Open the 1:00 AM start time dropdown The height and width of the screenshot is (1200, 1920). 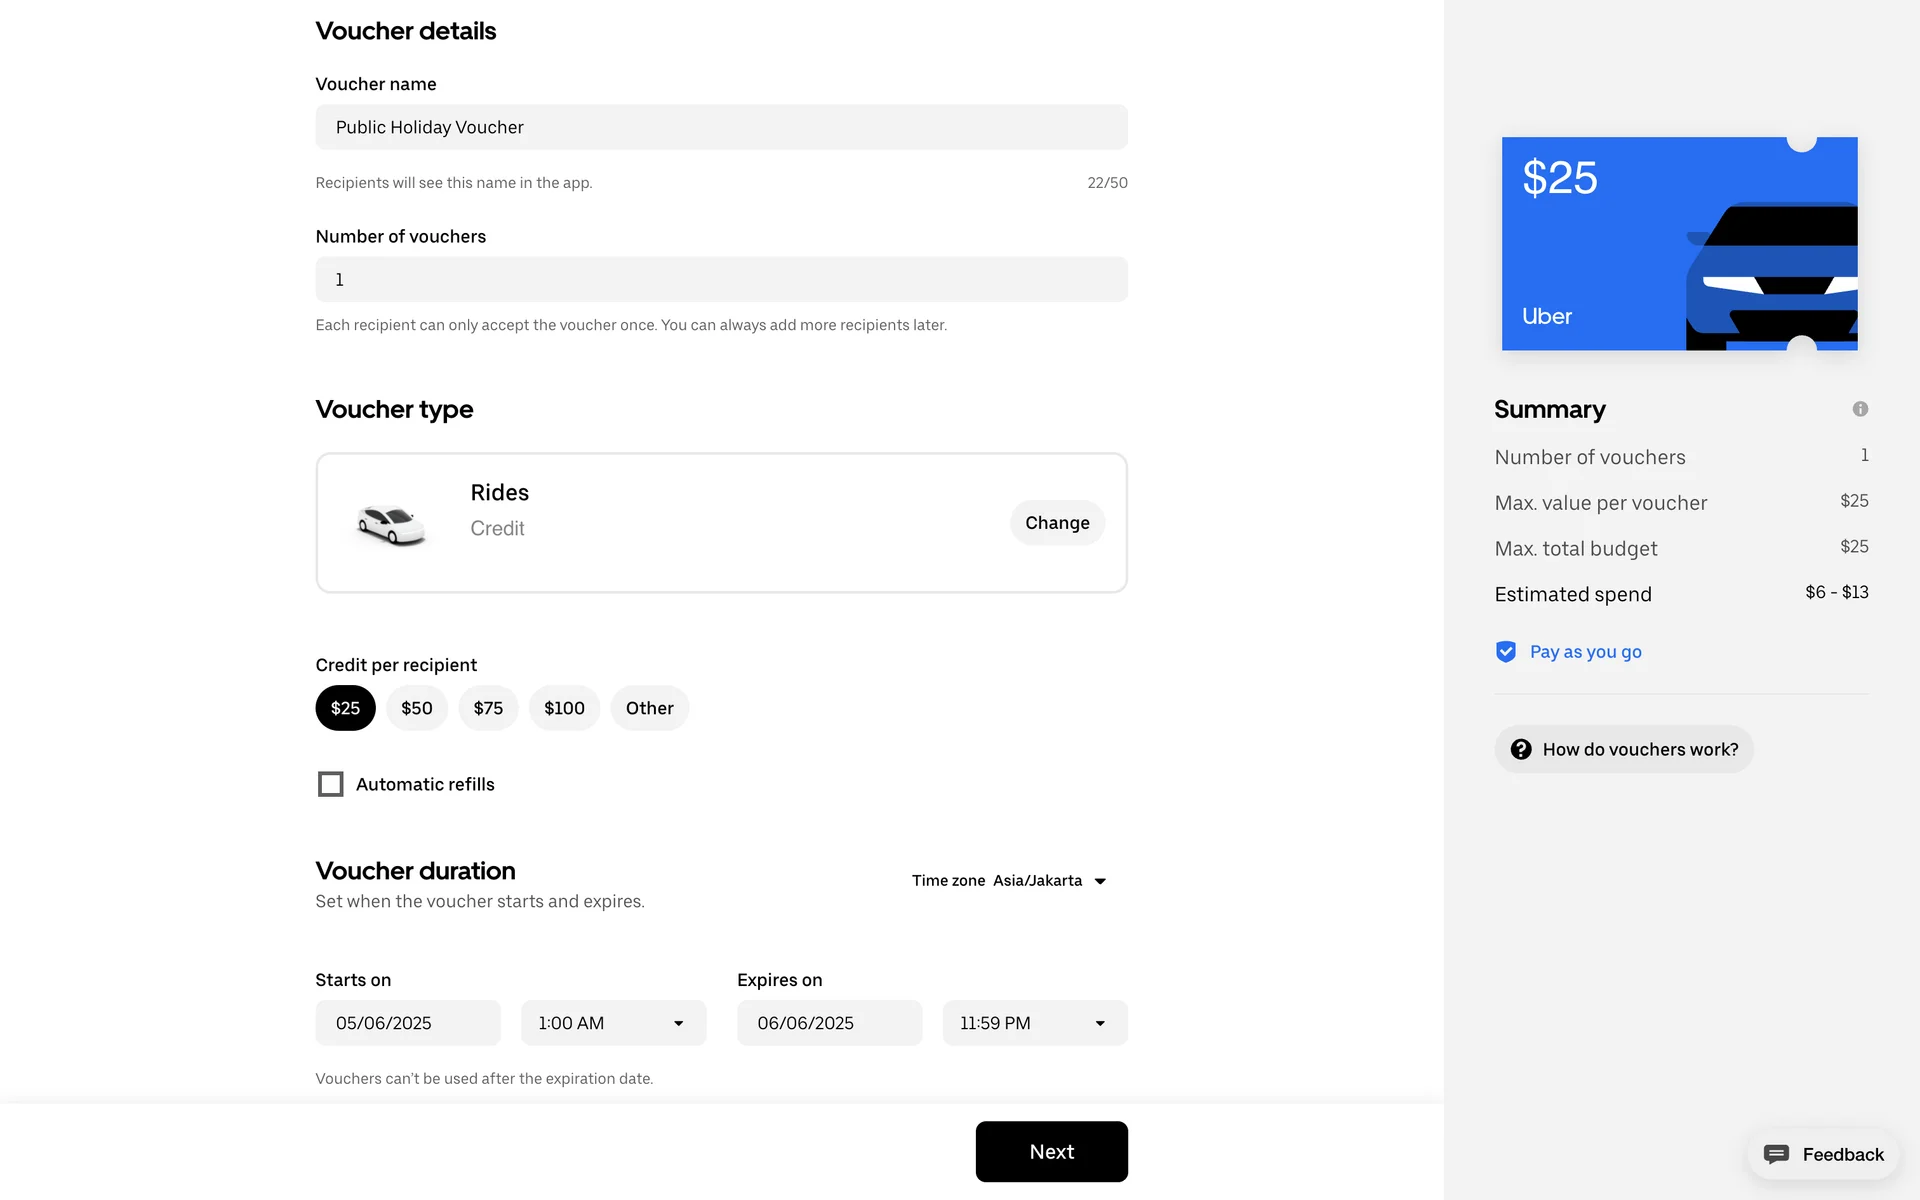[x=612, y=1023]
